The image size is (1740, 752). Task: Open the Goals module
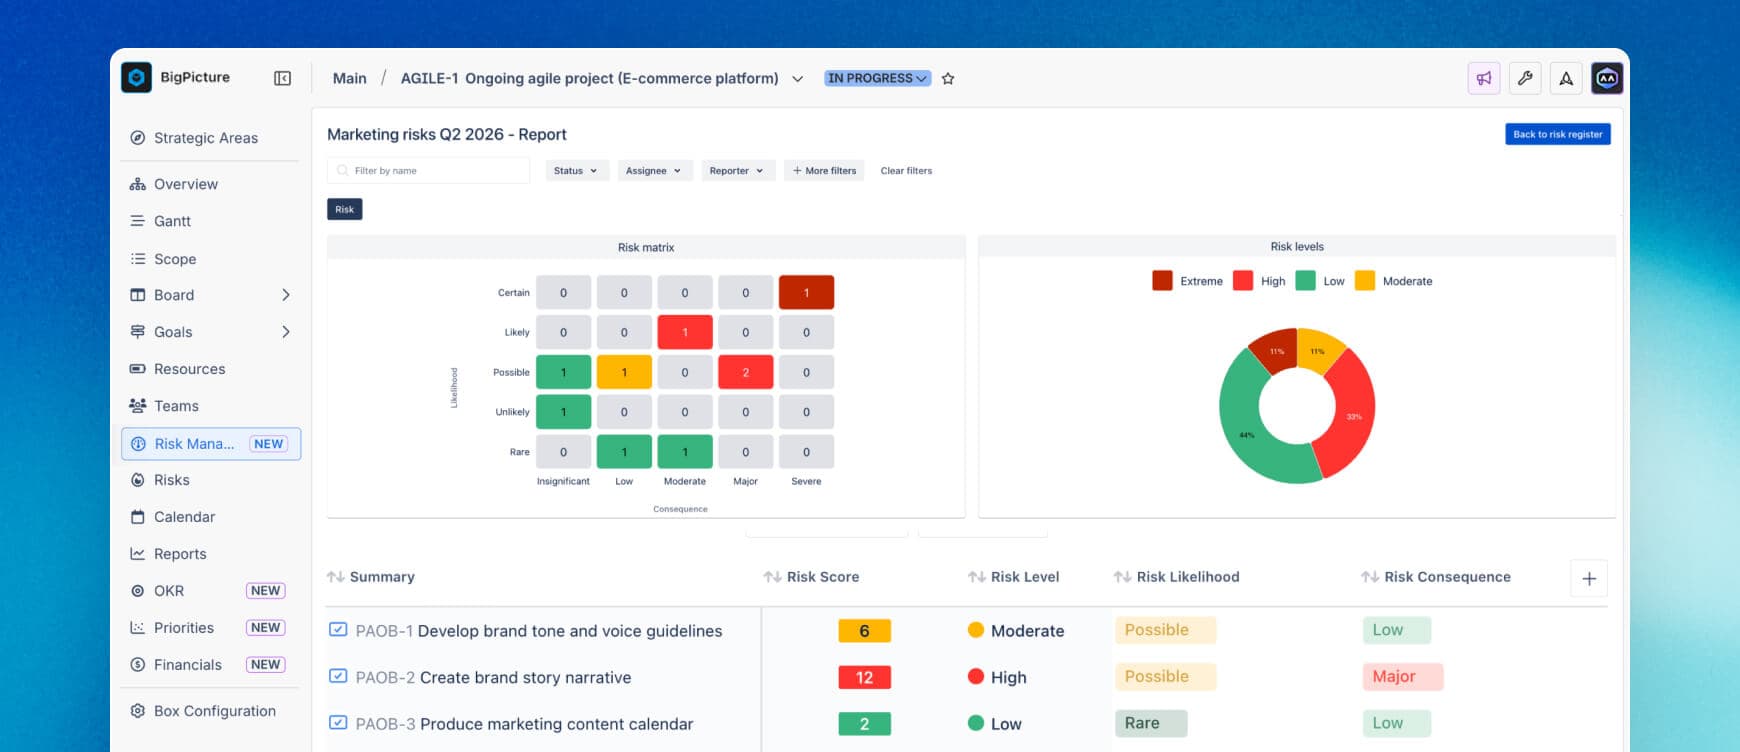tap(172, 332)
